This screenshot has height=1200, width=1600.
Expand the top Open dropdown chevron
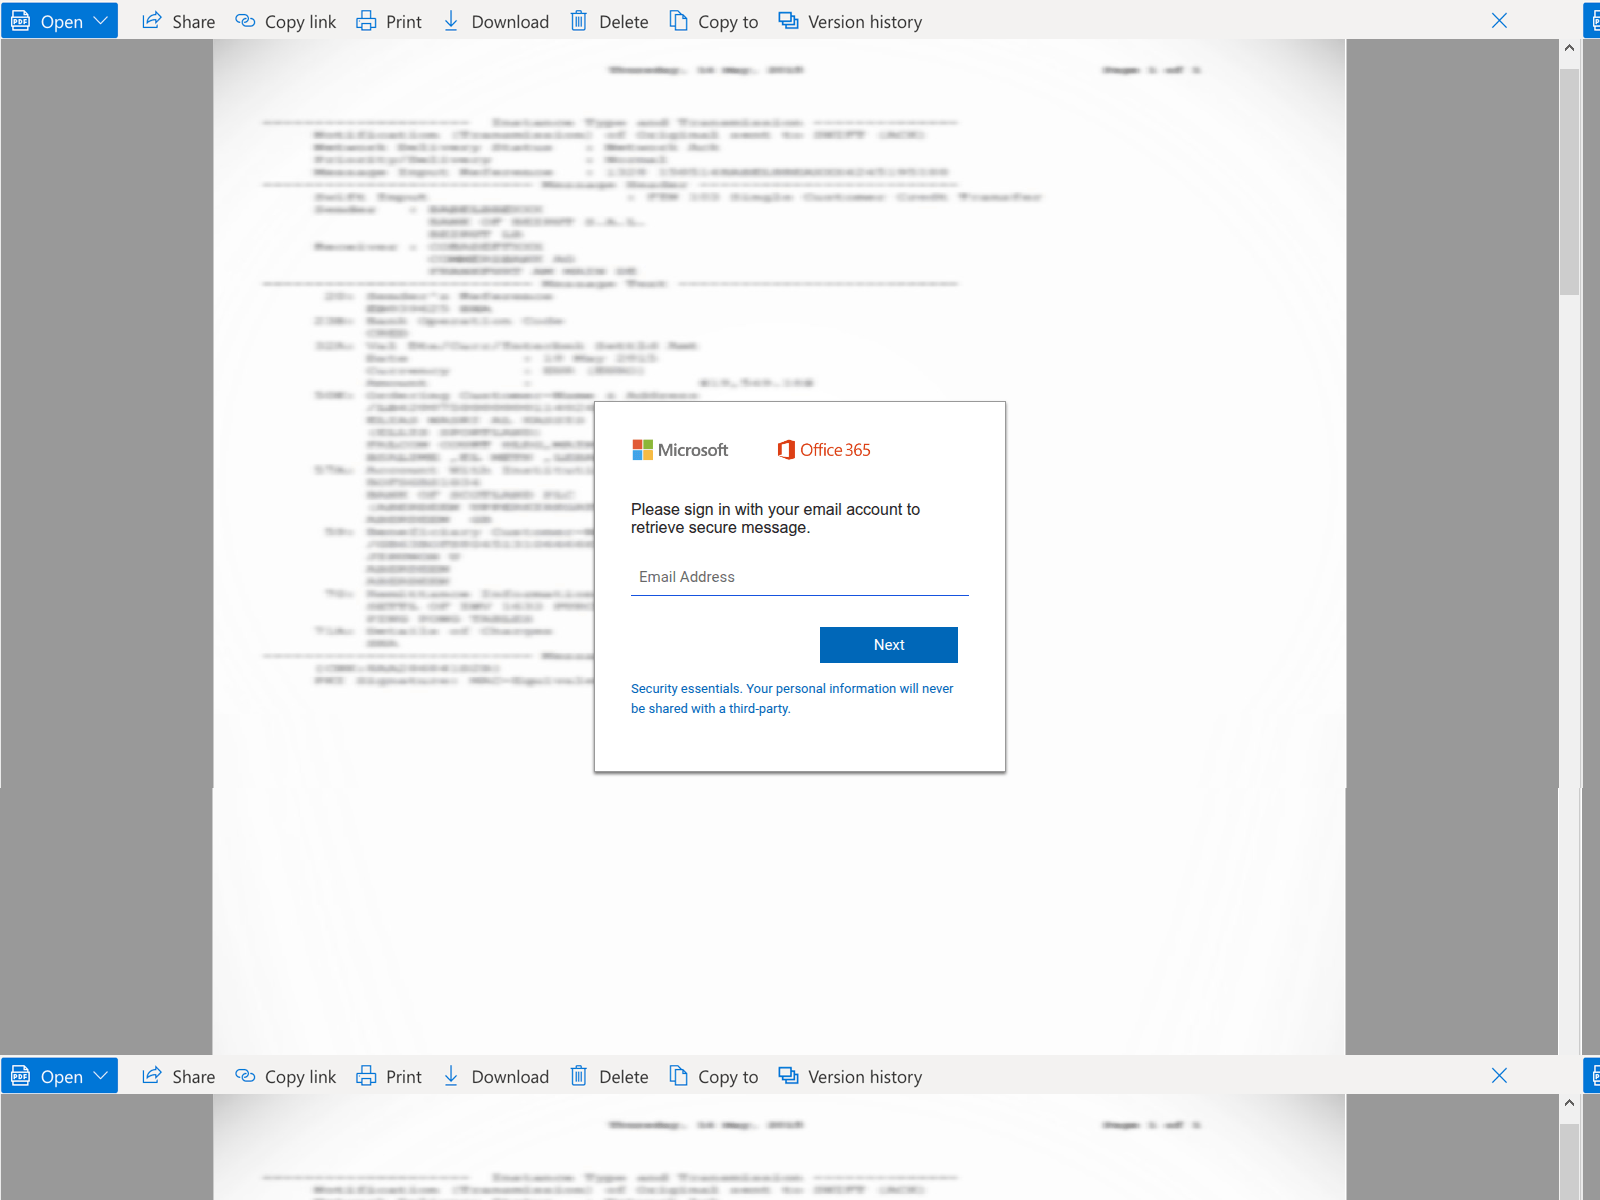click(100, 21)
